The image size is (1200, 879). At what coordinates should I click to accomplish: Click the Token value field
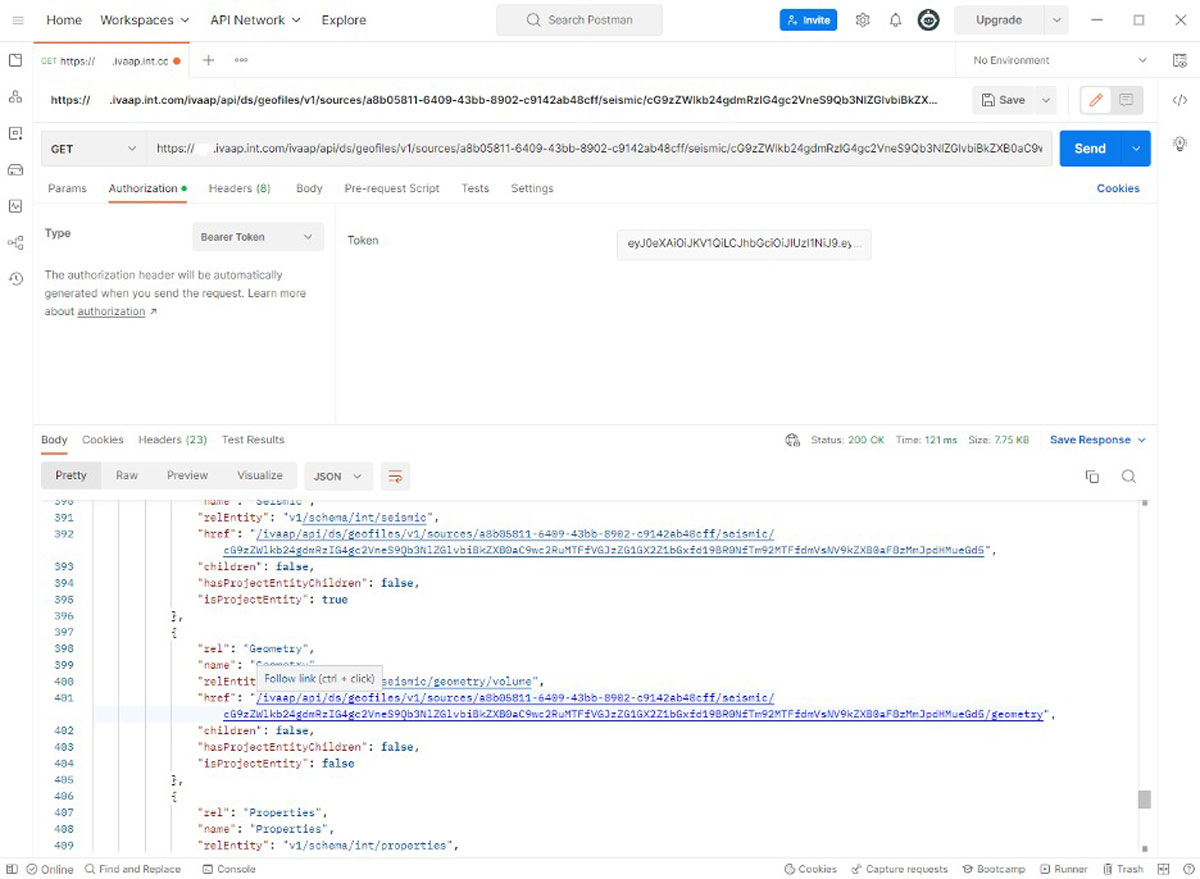(744, 245)
